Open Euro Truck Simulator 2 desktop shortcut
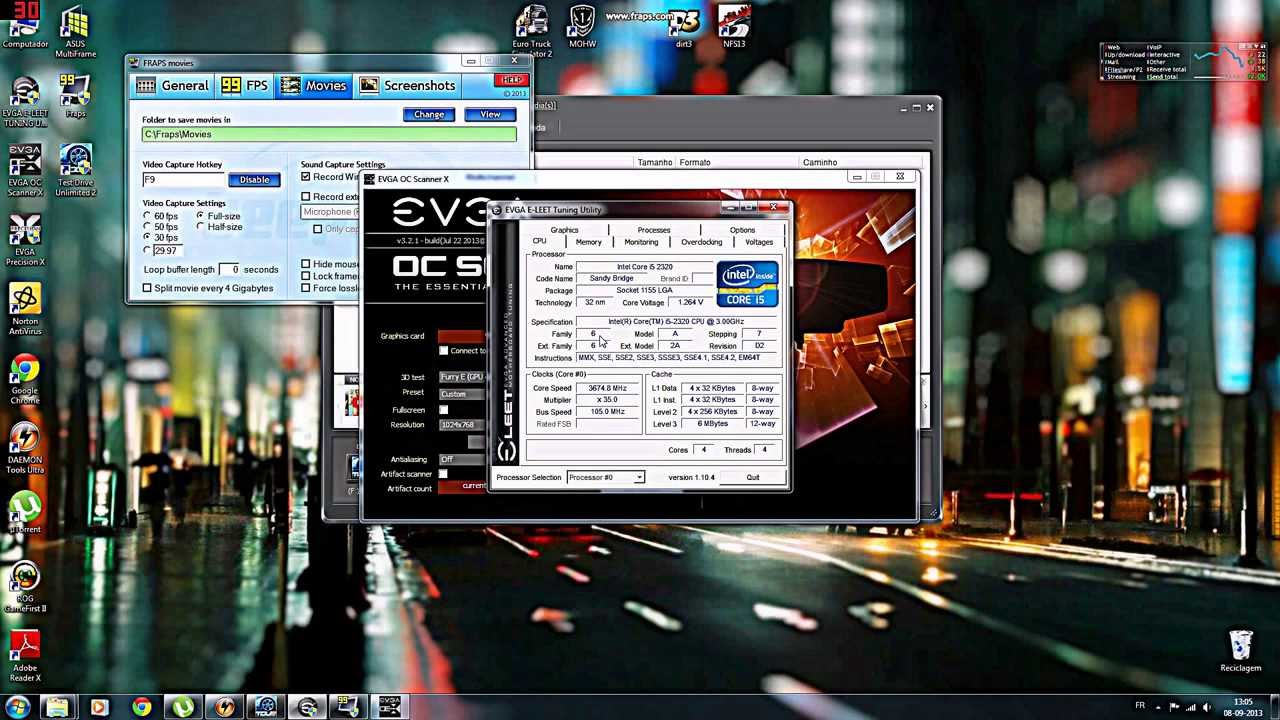This screenshot has width=1280, height=720. pyautogui.click(x=532, y=30)
